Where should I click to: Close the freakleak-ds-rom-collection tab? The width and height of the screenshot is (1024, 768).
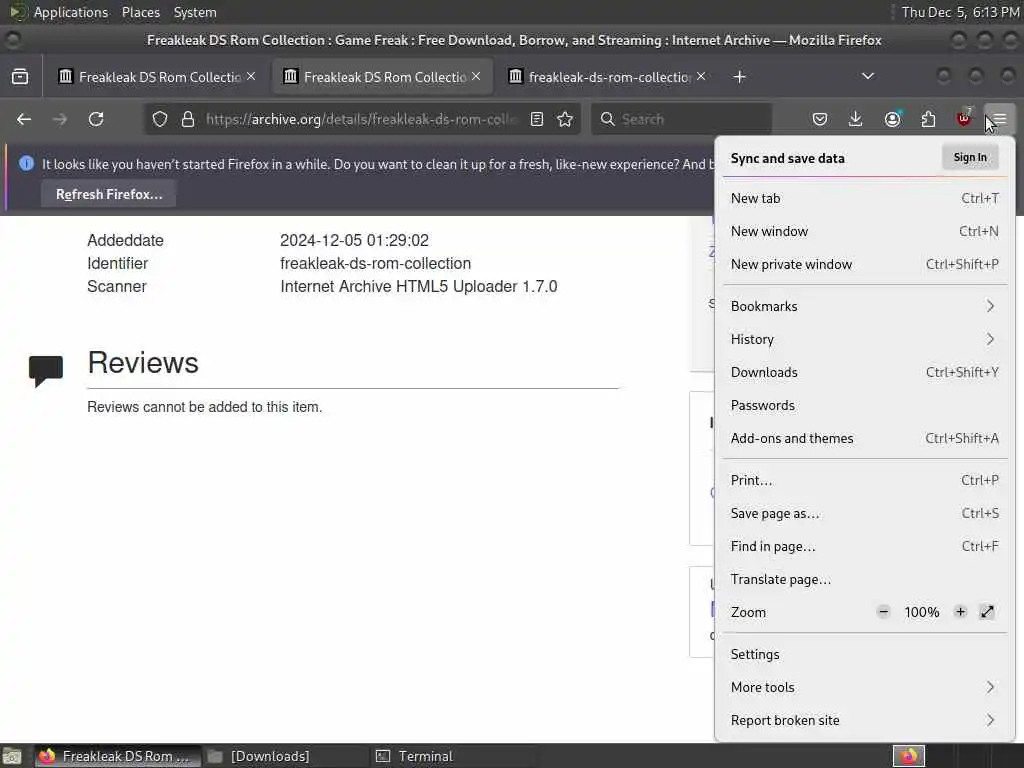(701, 76)
